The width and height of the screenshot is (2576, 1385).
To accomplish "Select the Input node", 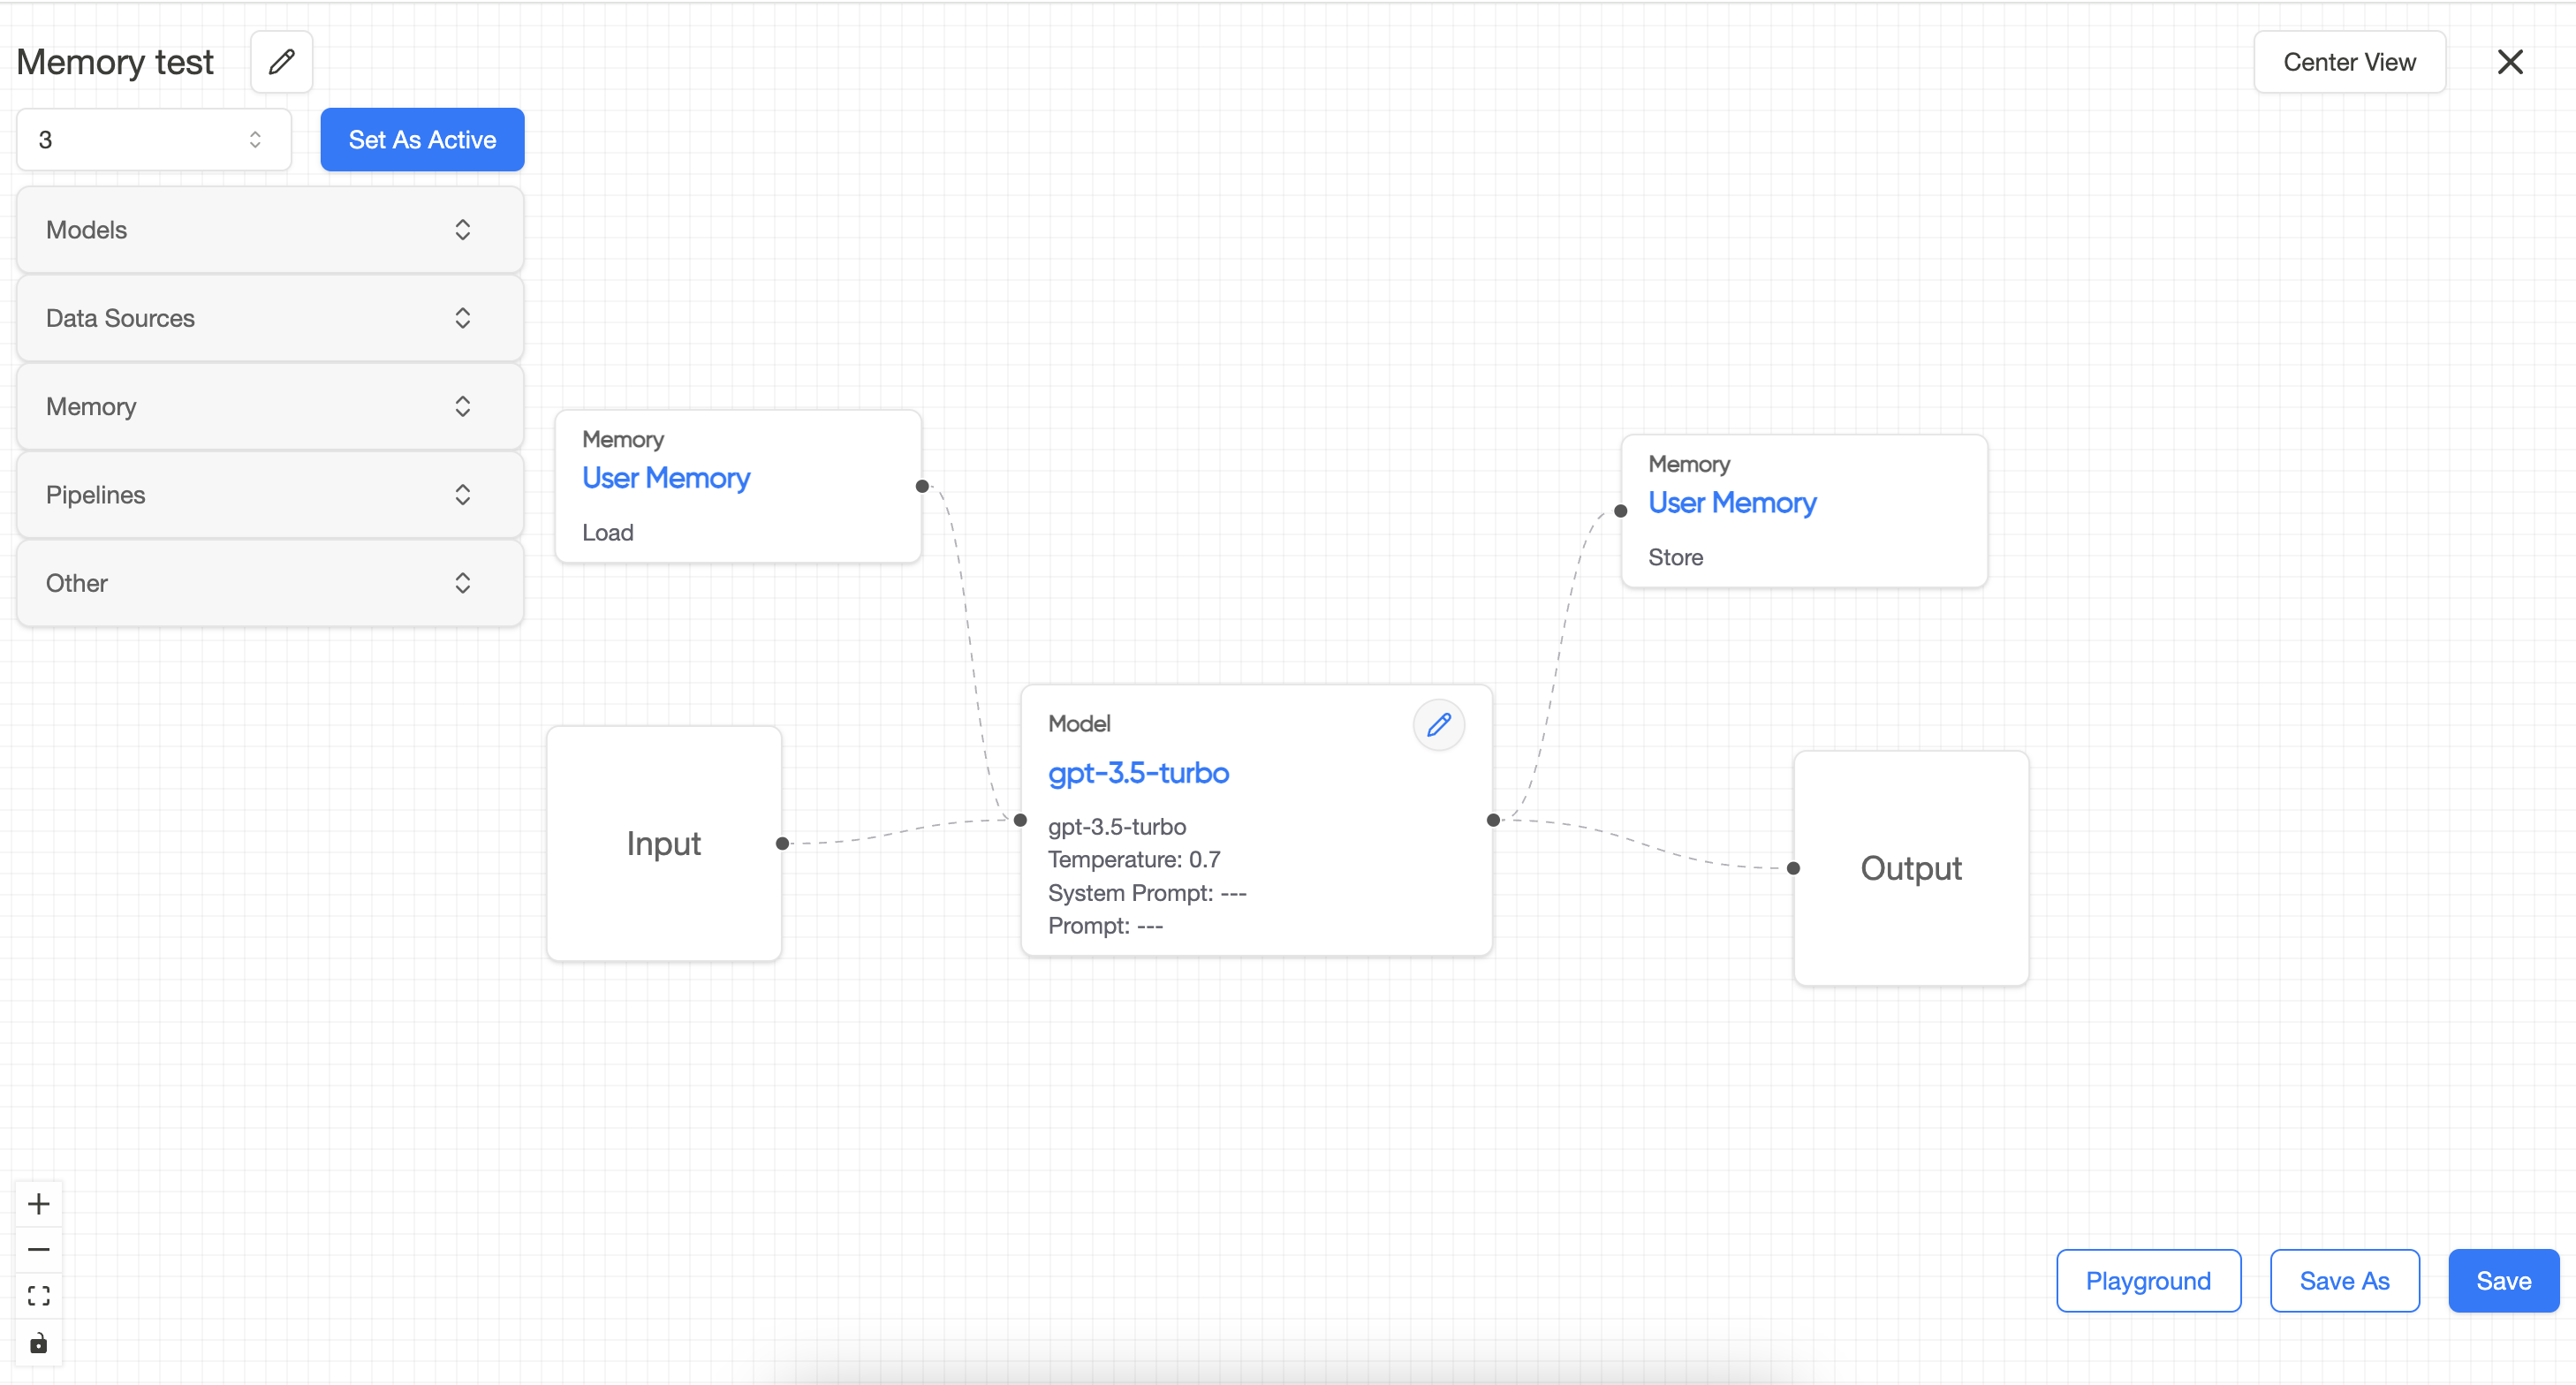I will 664,844.
